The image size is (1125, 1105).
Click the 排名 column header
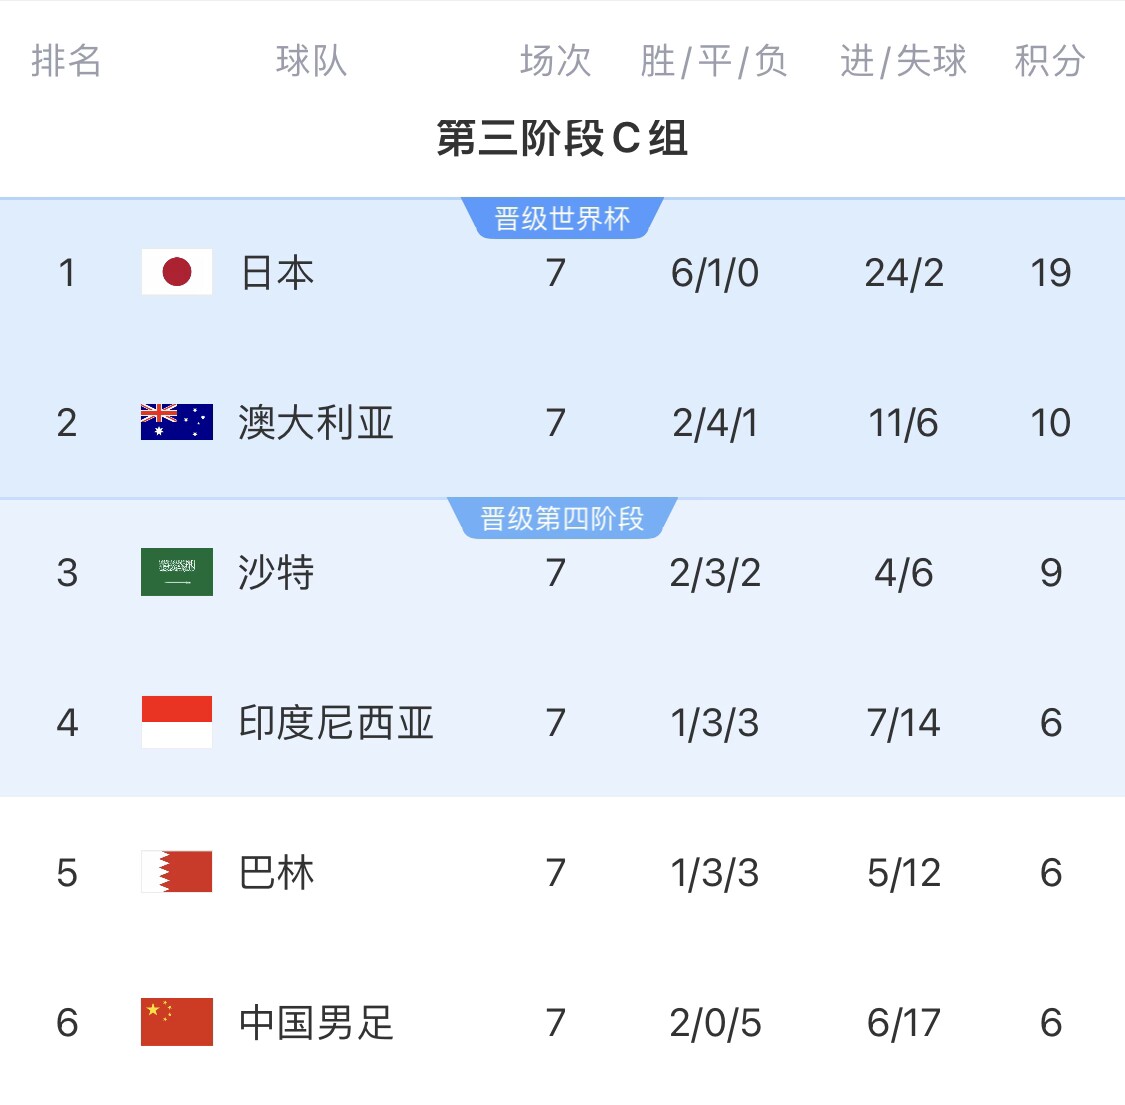pyautogui.click(x=66, y=61)
